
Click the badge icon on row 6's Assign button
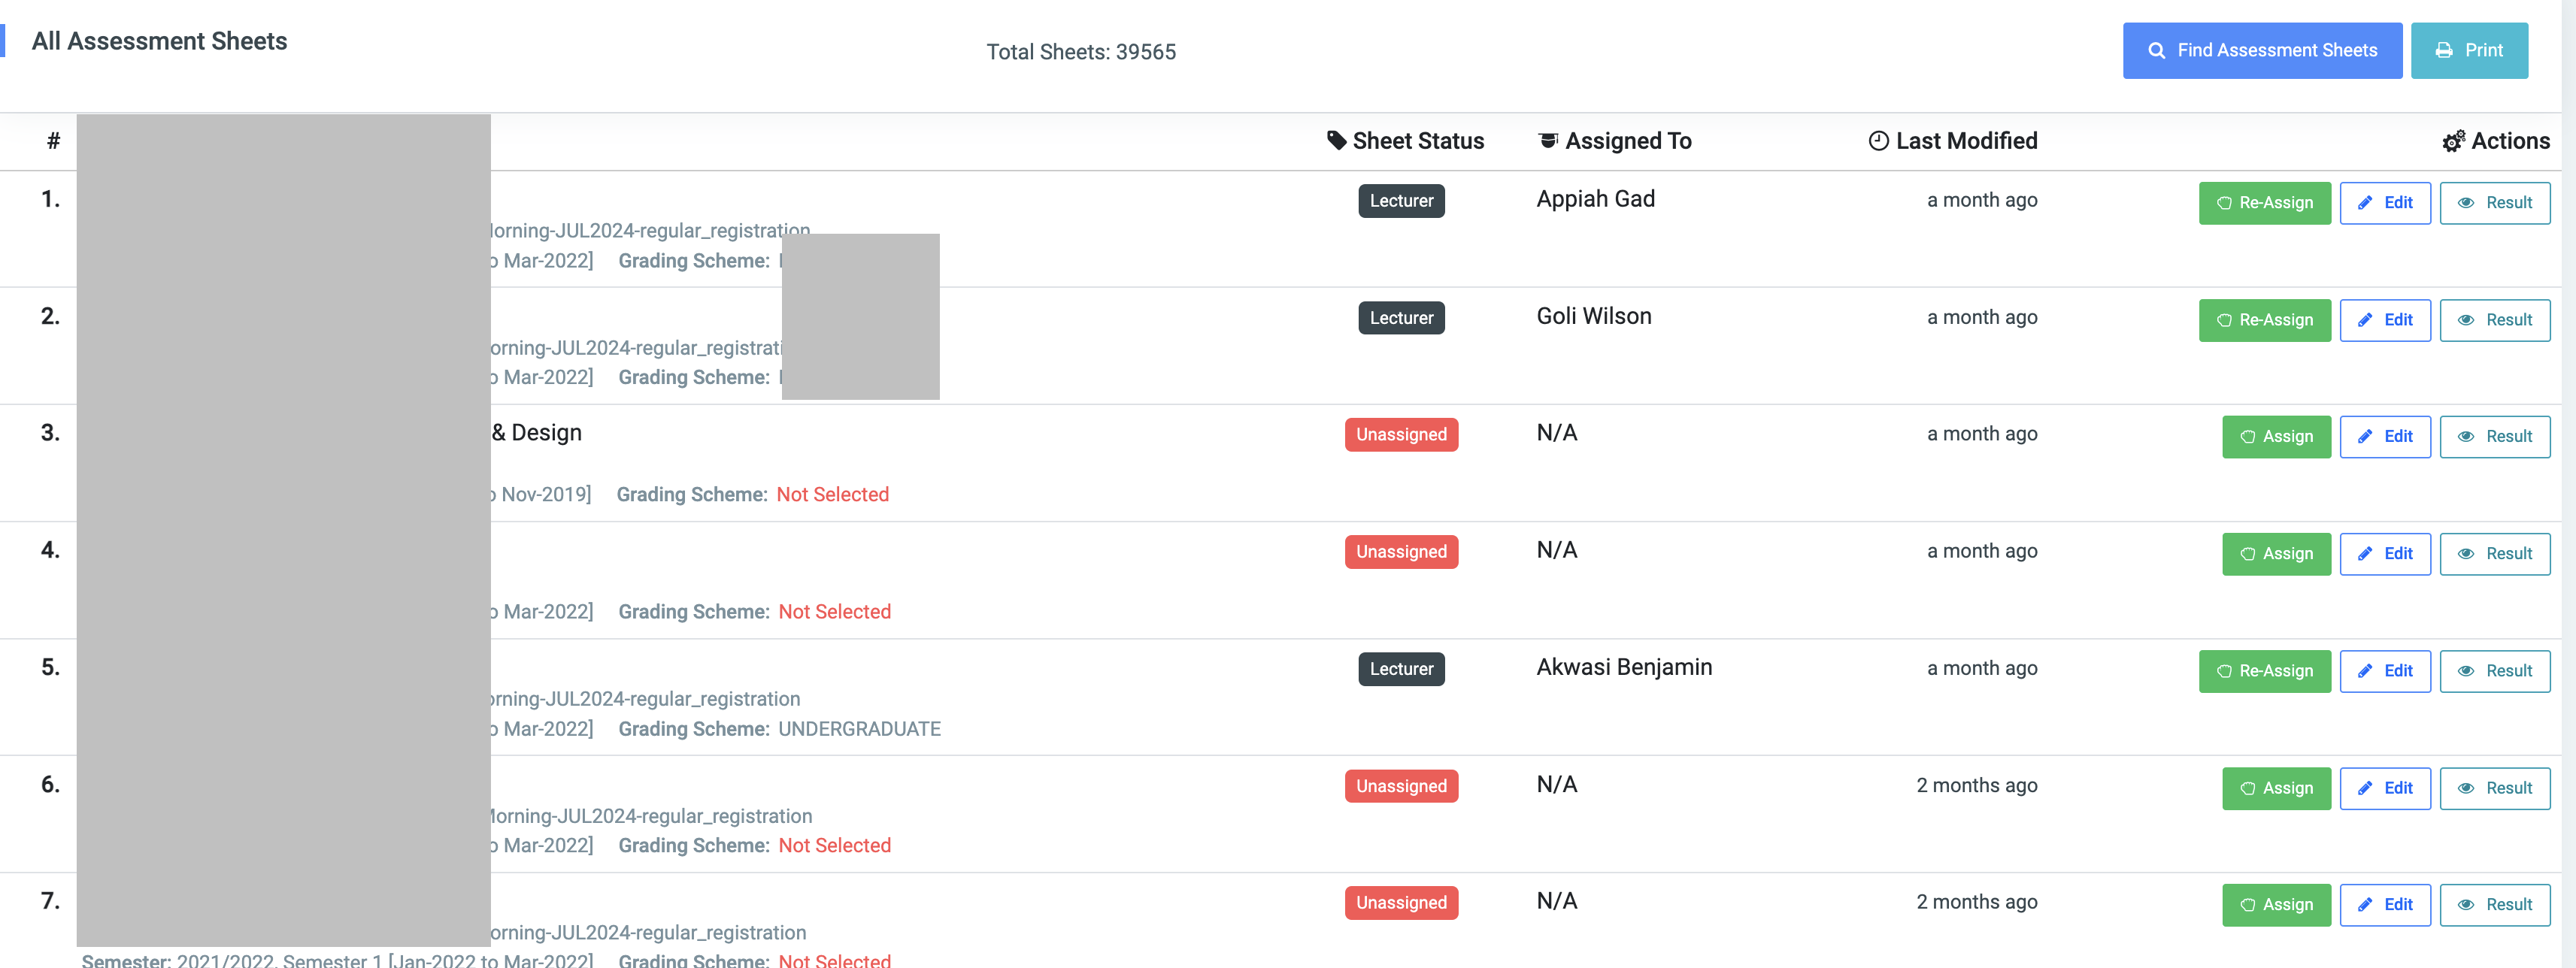coord(2247,788)
